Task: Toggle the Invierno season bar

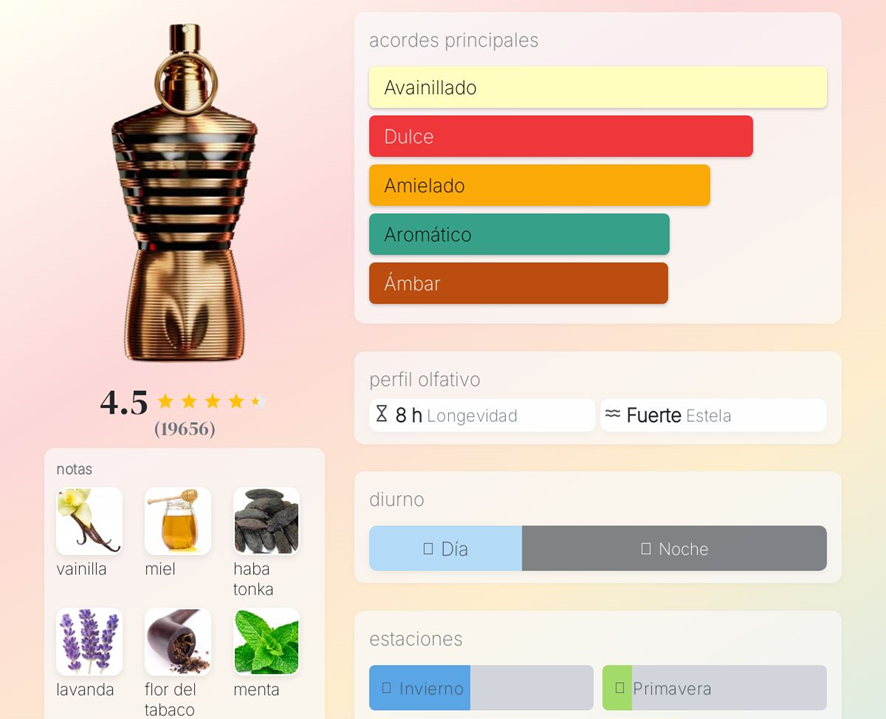Action: pyautogui.click(x=480, y=688)
